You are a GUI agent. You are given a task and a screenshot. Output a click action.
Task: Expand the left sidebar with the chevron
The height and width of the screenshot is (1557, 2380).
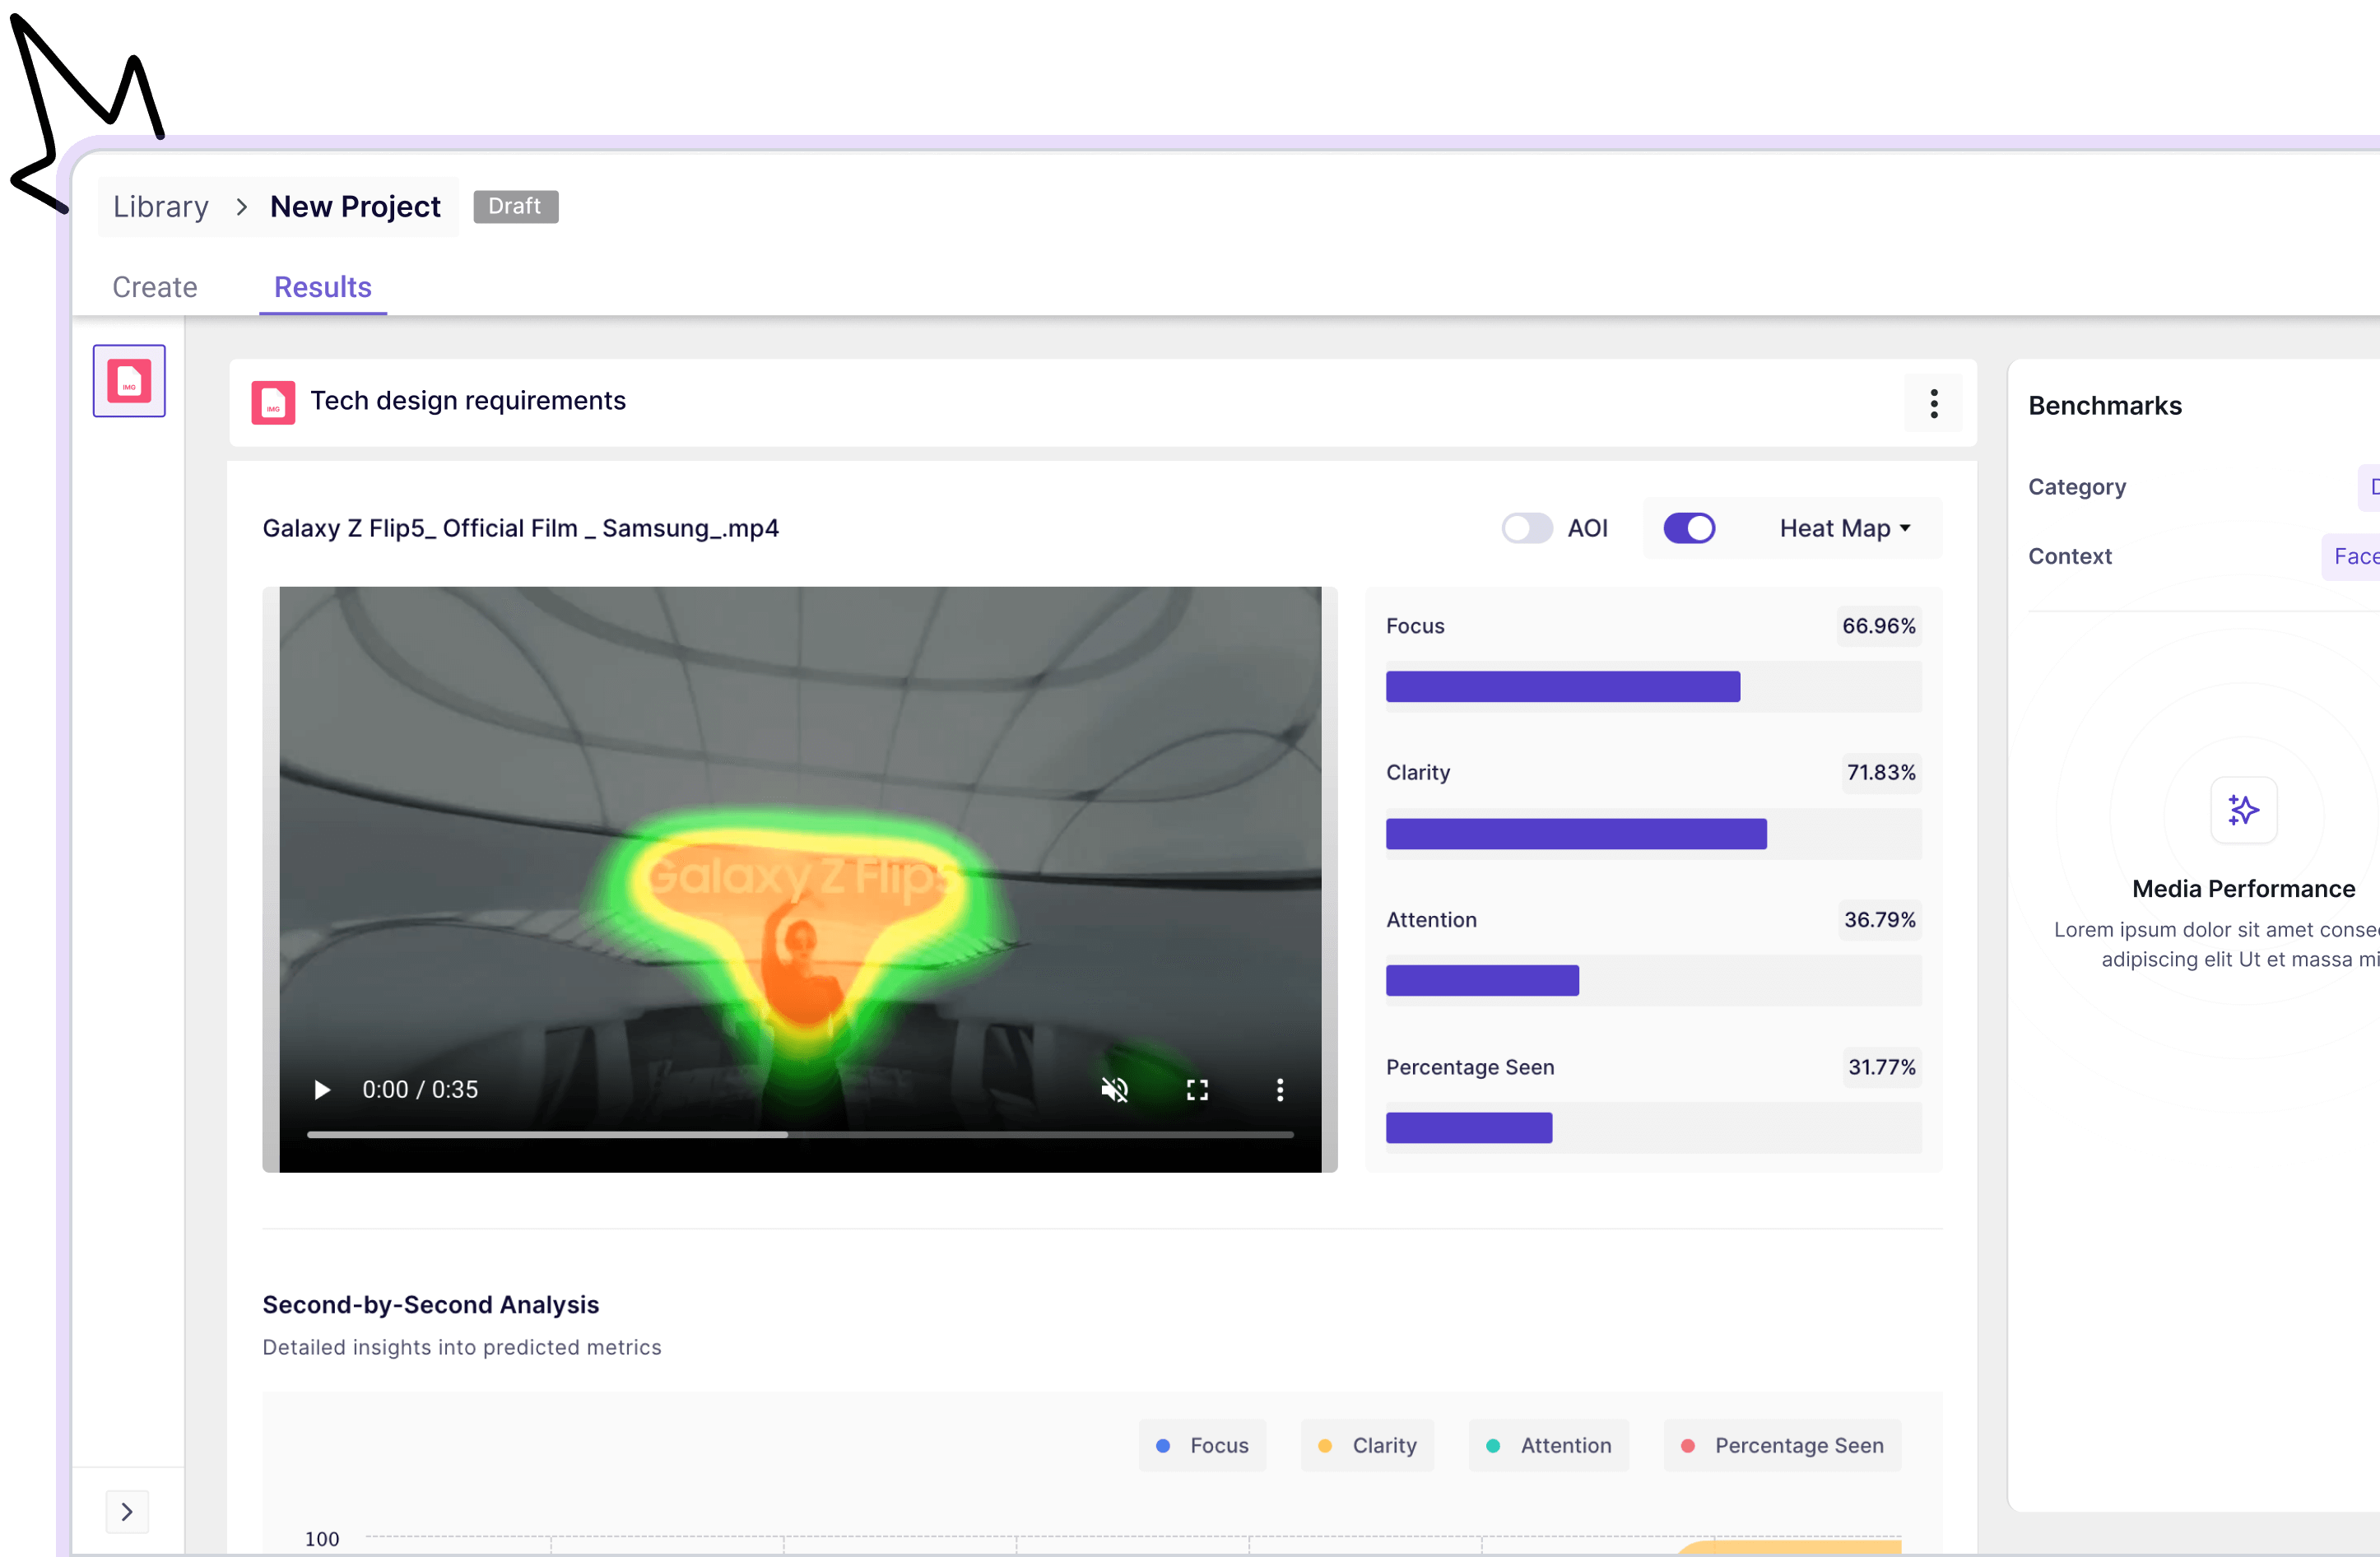coord(127,1511)
